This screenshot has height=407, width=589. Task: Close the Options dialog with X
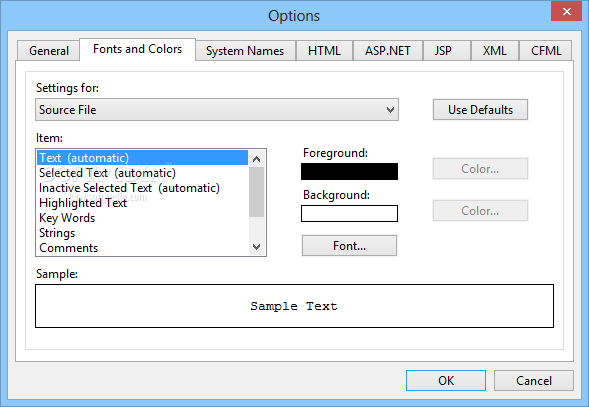(566, 11)
